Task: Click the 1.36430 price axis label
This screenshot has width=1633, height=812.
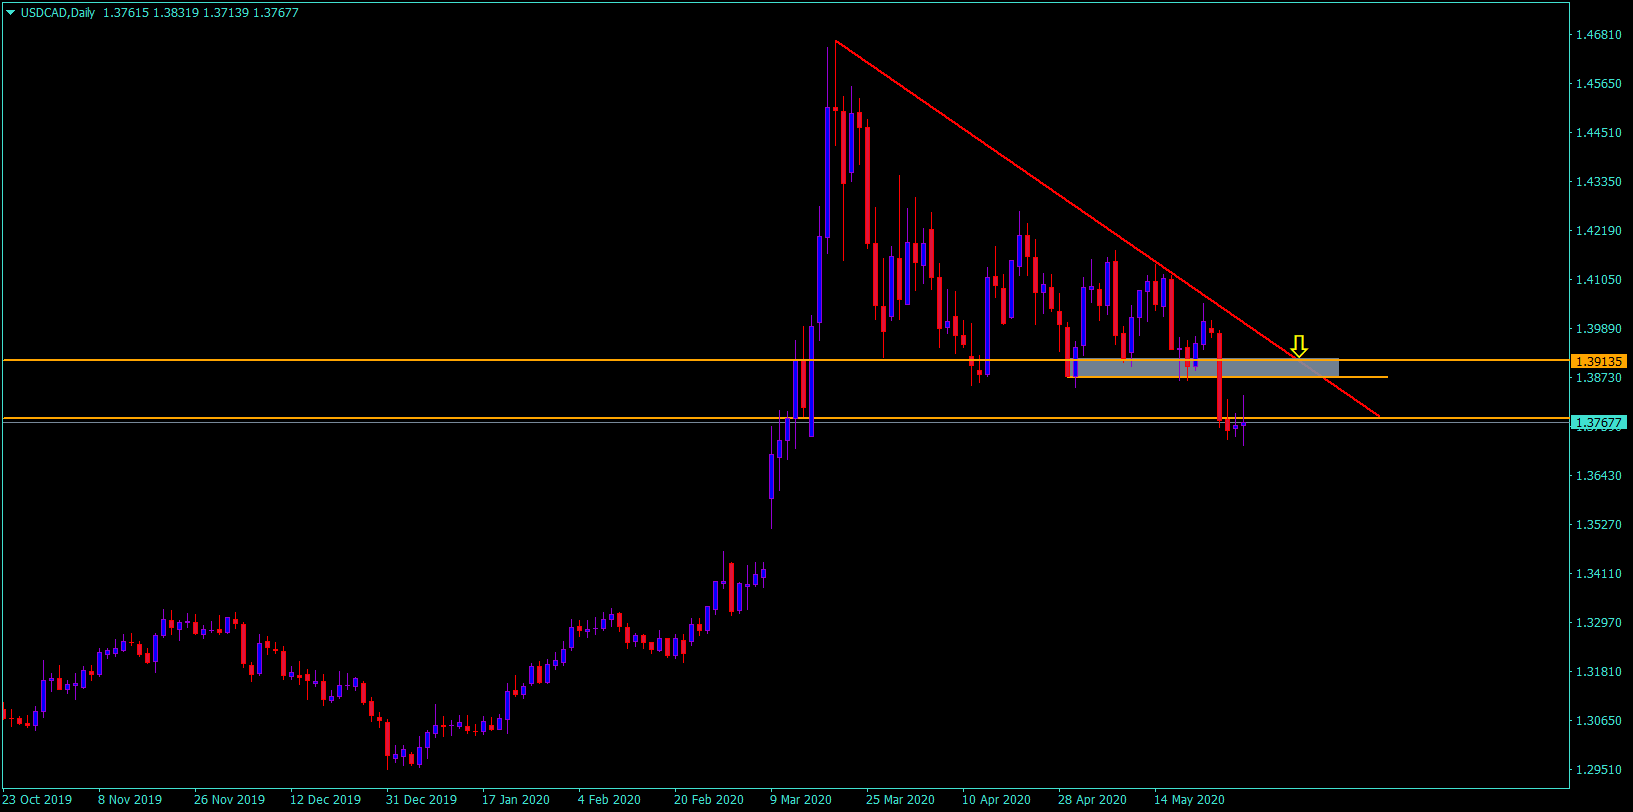Action: (1598, 475)
